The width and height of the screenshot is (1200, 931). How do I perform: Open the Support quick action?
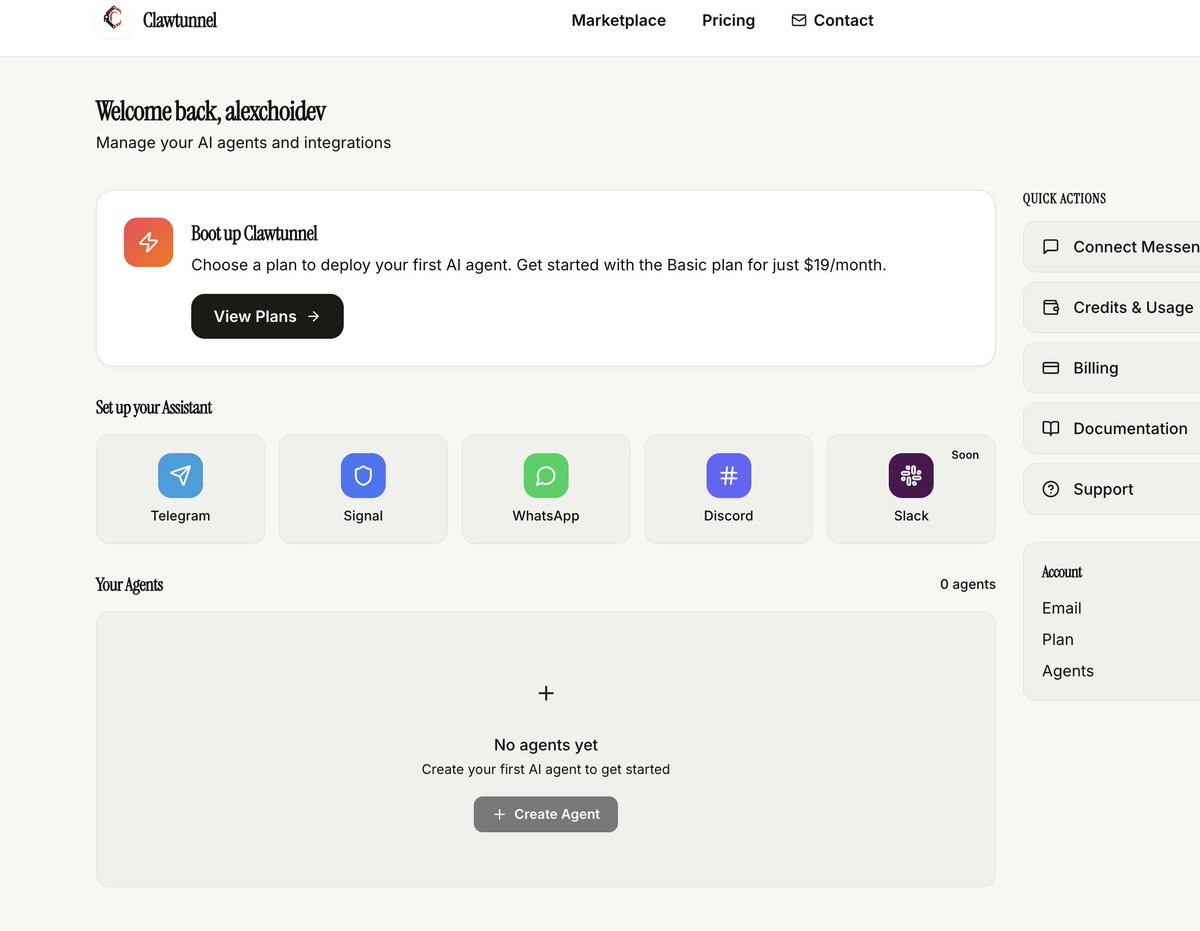[1111, 489]
